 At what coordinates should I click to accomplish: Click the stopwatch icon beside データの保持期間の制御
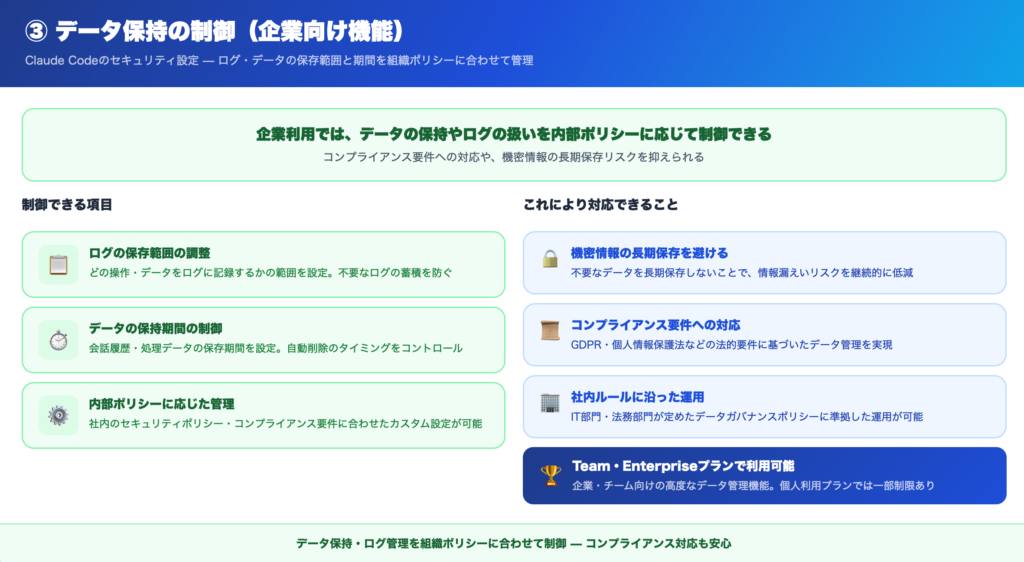[x=58, y=340]
